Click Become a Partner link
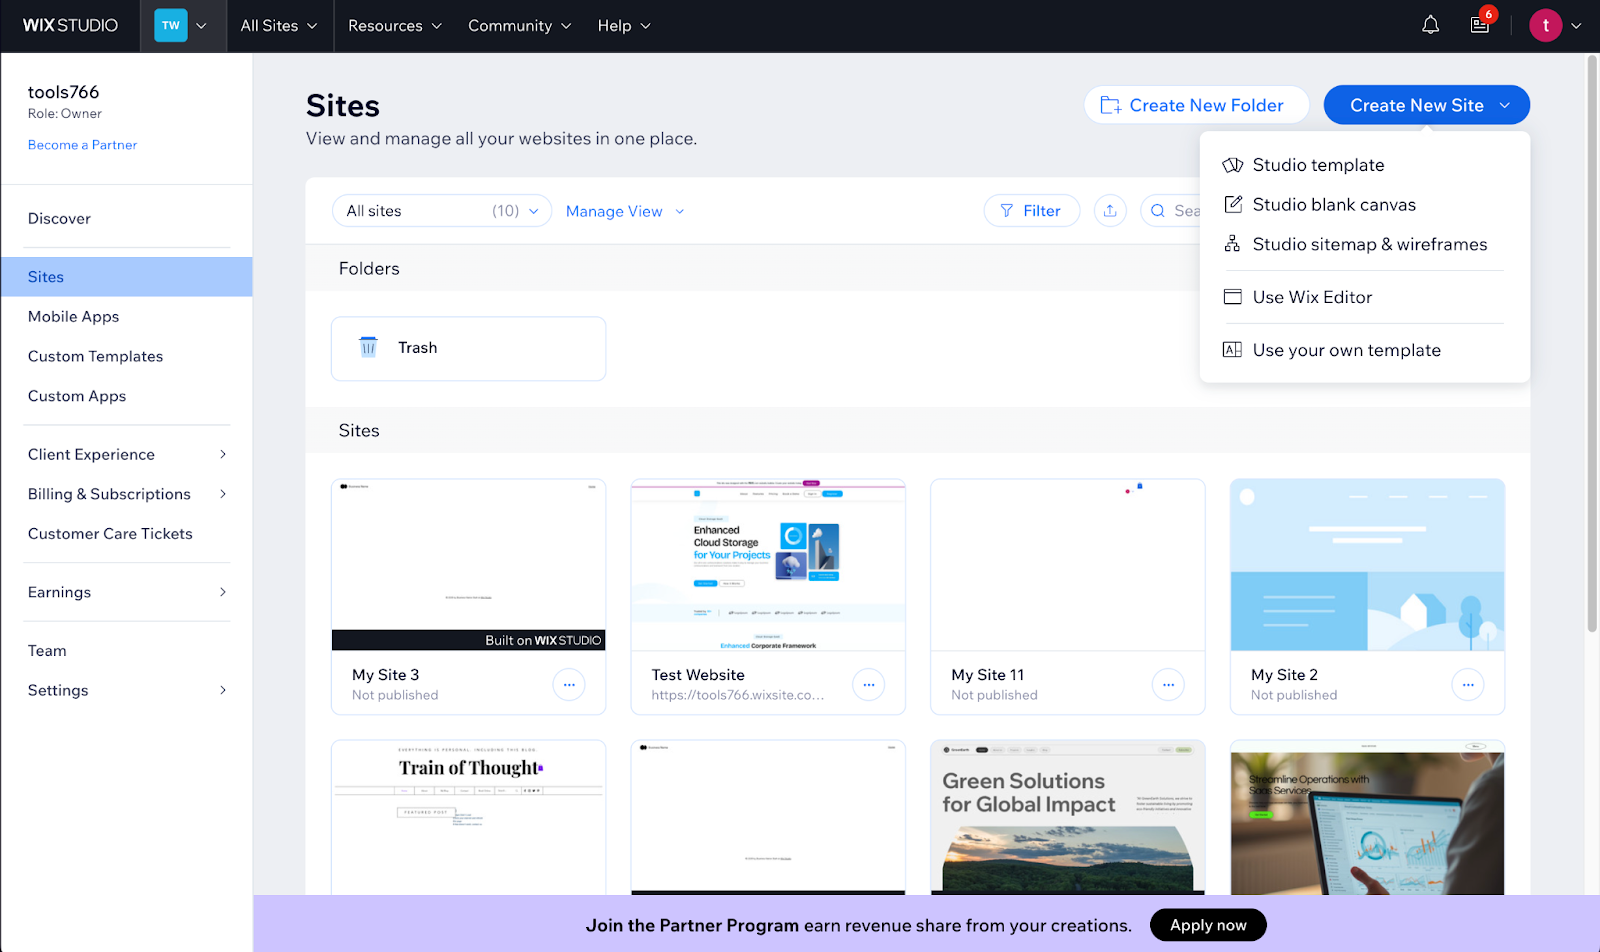Screen dimensions: 1600x952 82,145
